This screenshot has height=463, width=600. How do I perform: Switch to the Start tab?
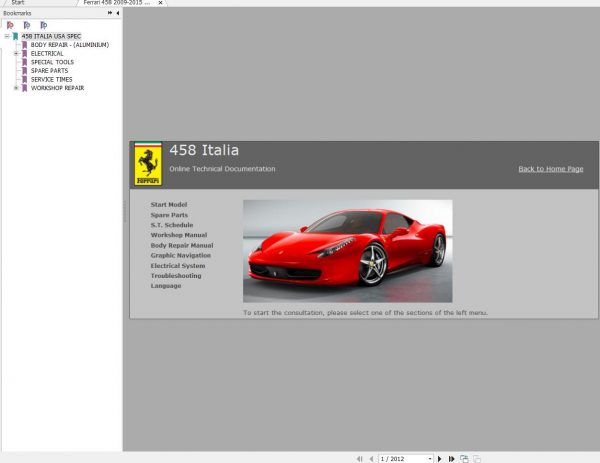point(18,3)
